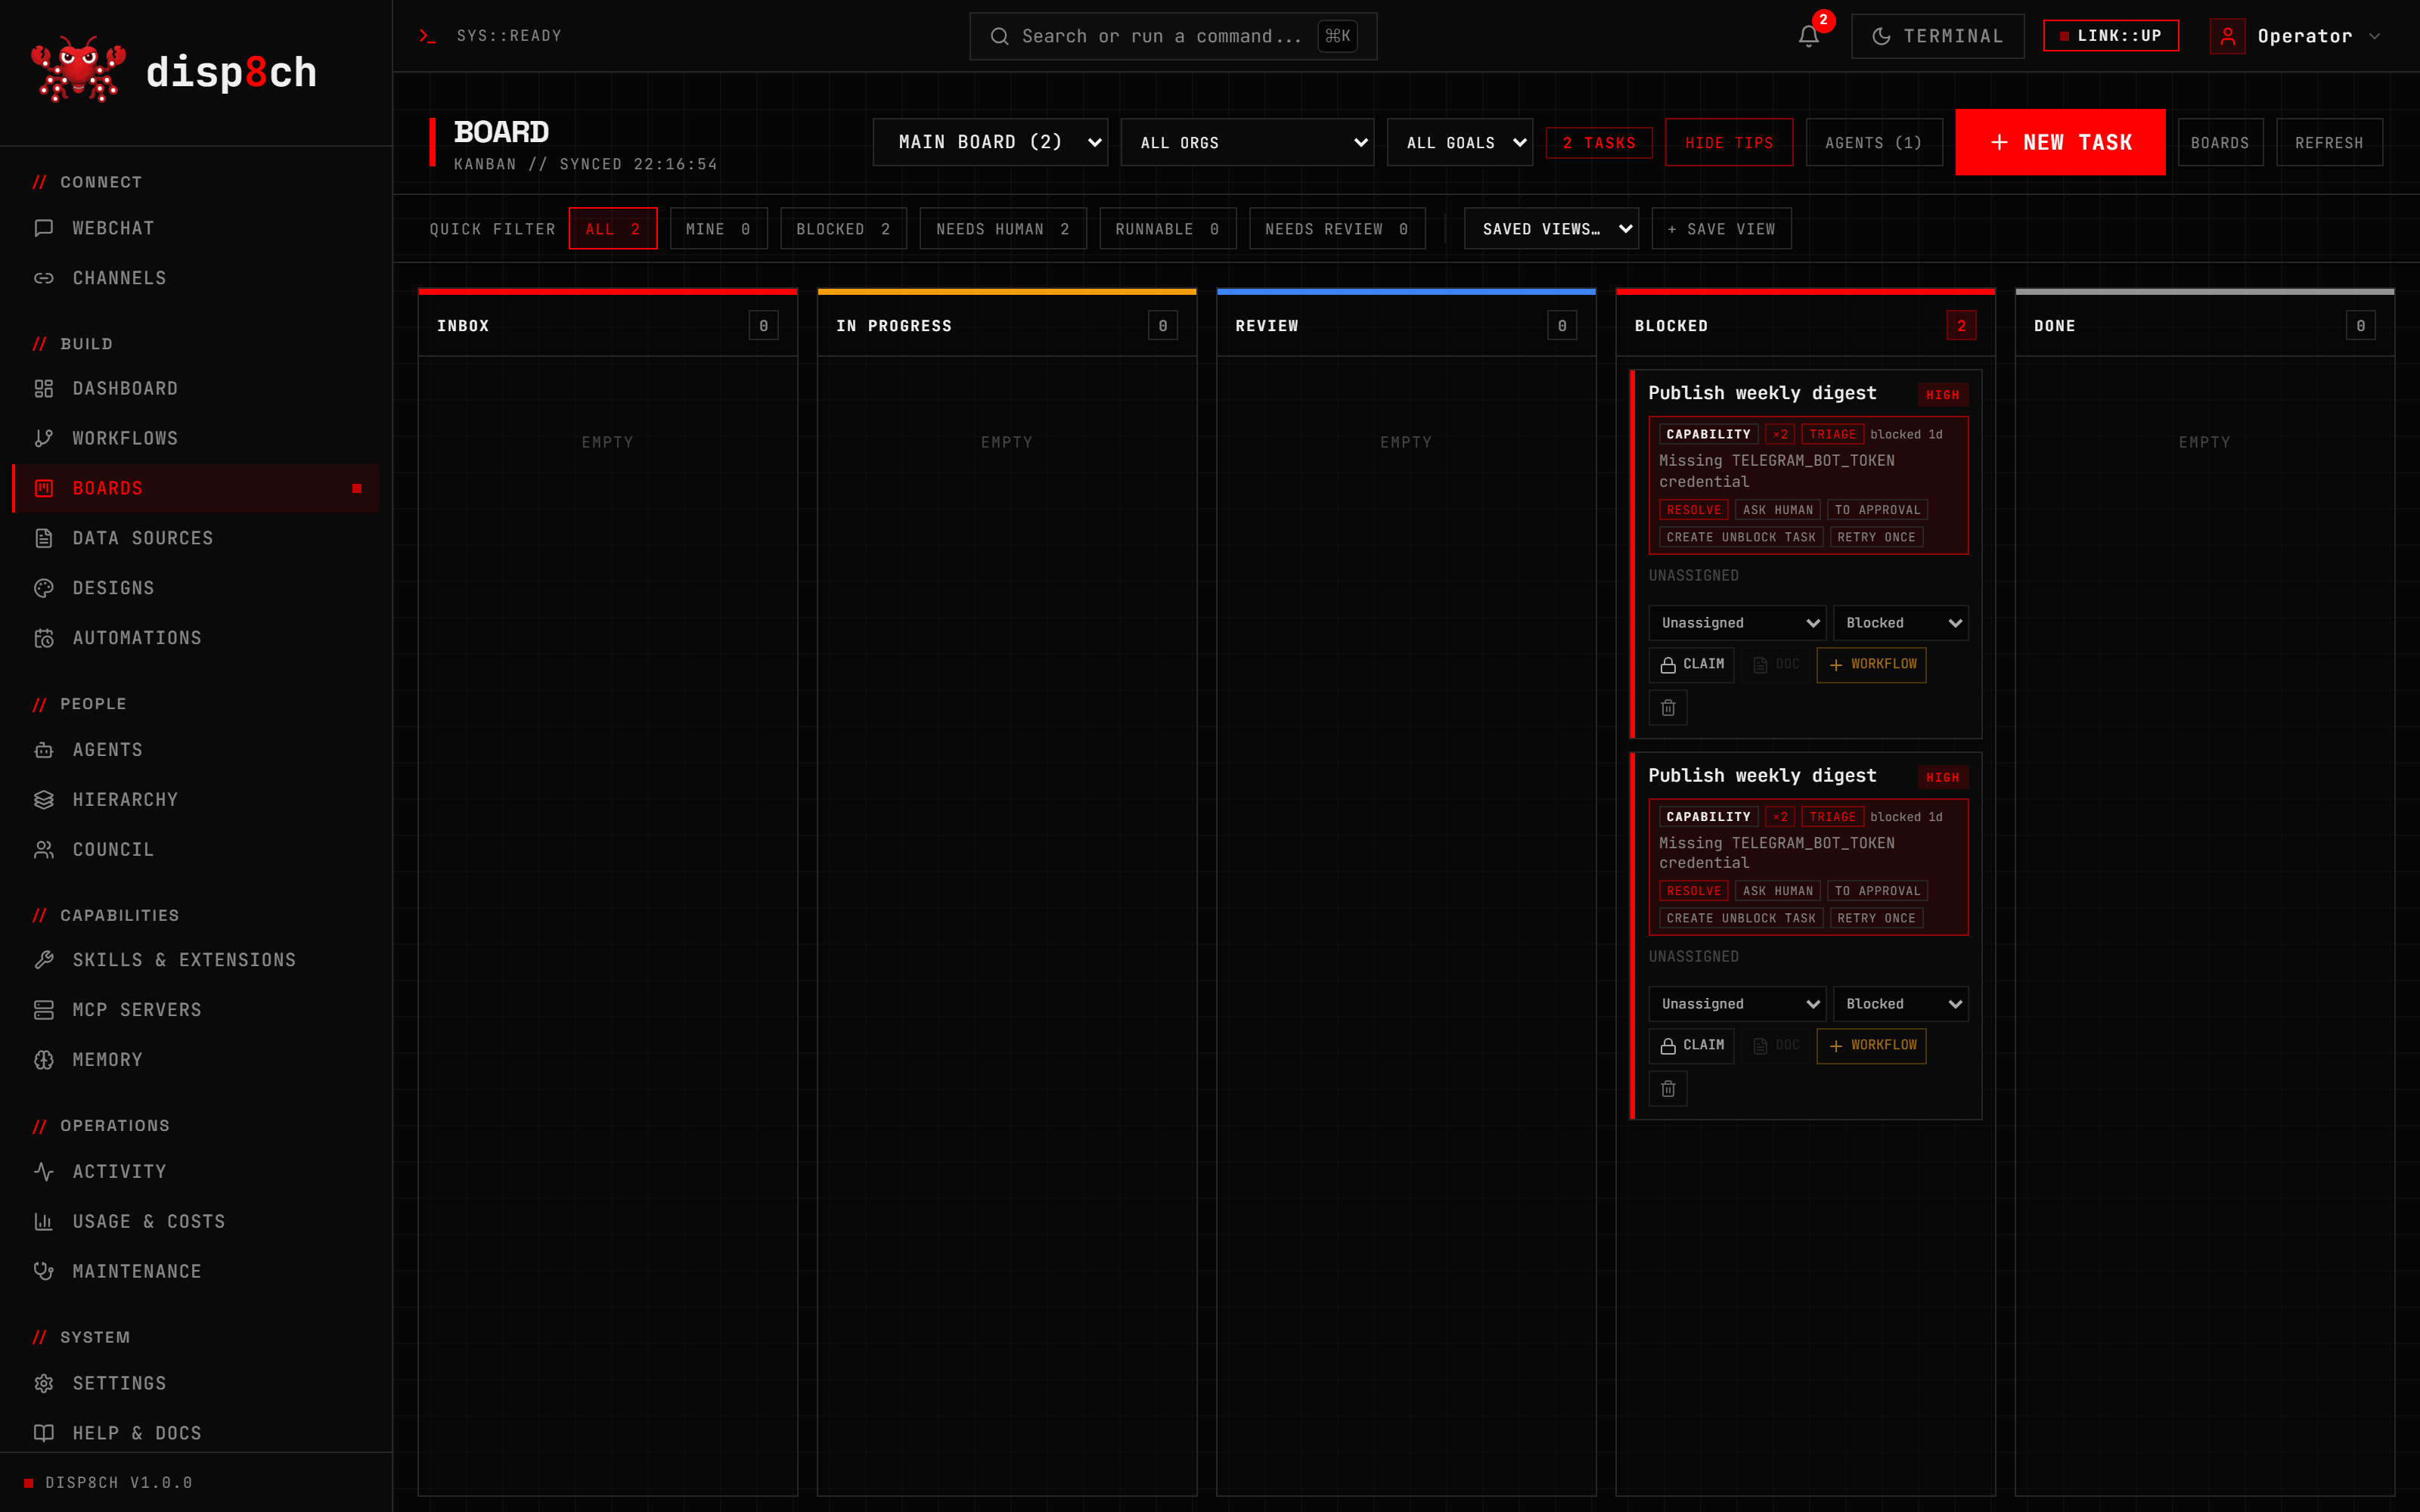
Task: Select Boards in the sidebar
Action: pos(196,488)
